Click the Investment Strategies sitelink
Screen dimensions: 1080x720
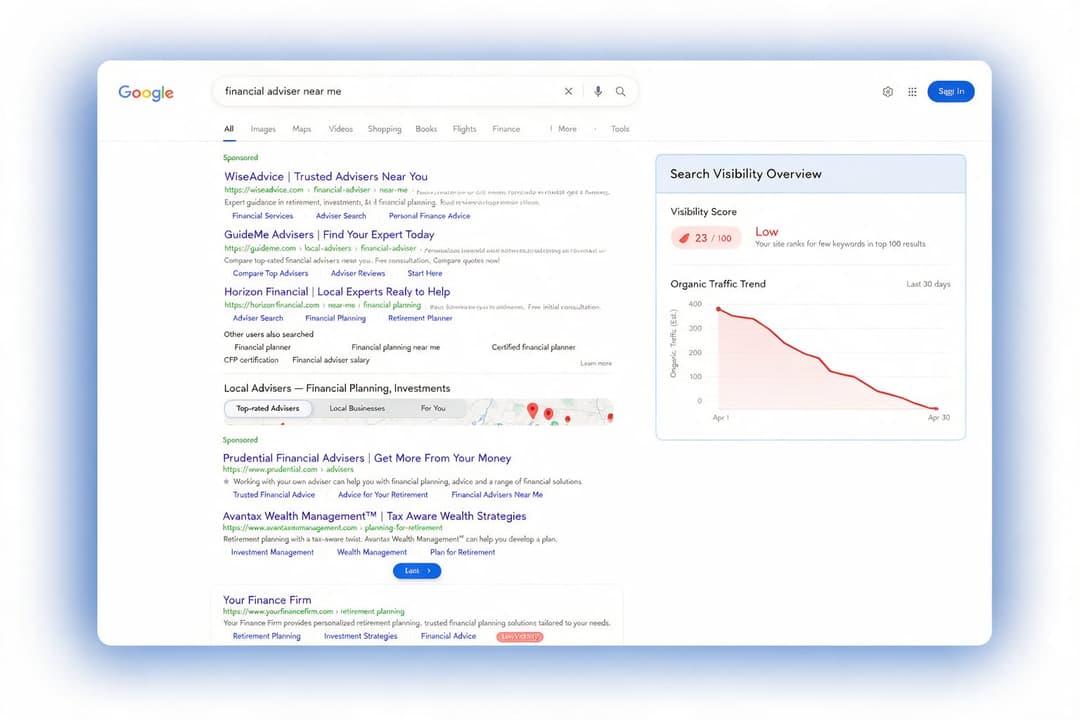pyautogui.click(x=360, y=636)
